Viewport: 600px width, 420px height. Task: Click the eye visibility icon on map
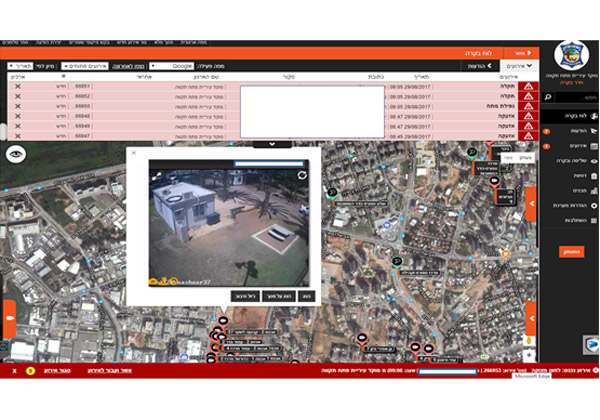click(15, 154)
